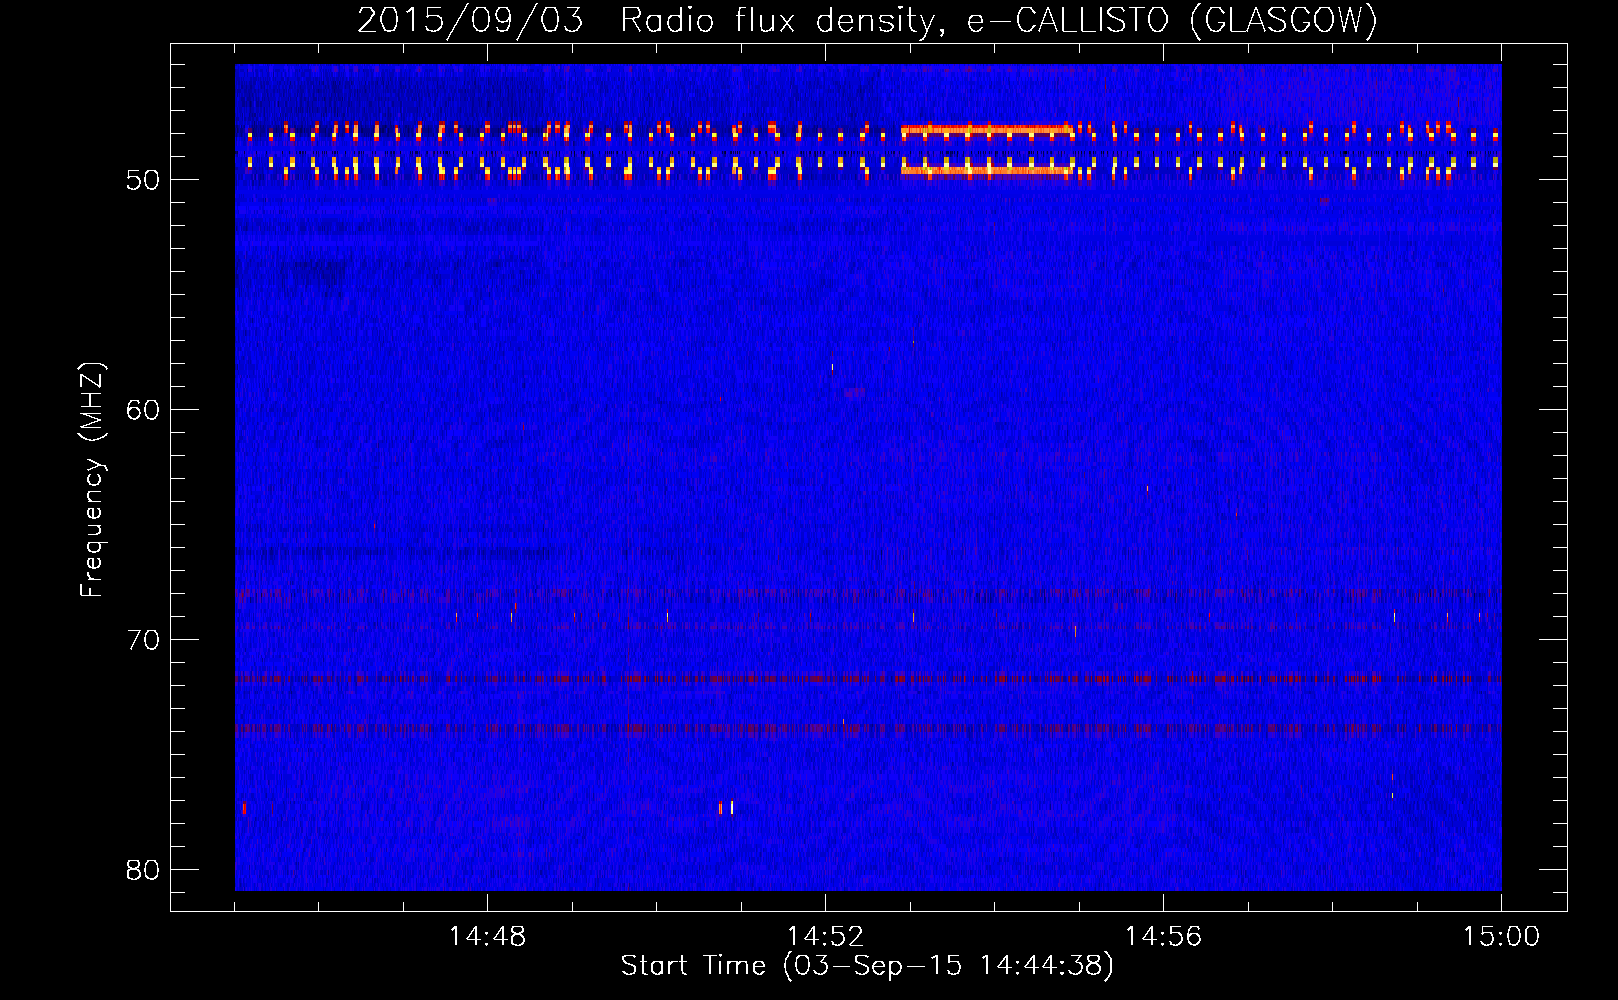Click the 'Frequency (MHZ)' axis label
The width and height of the screenshot is (1618, 1000).
click(x=91, y=480)
